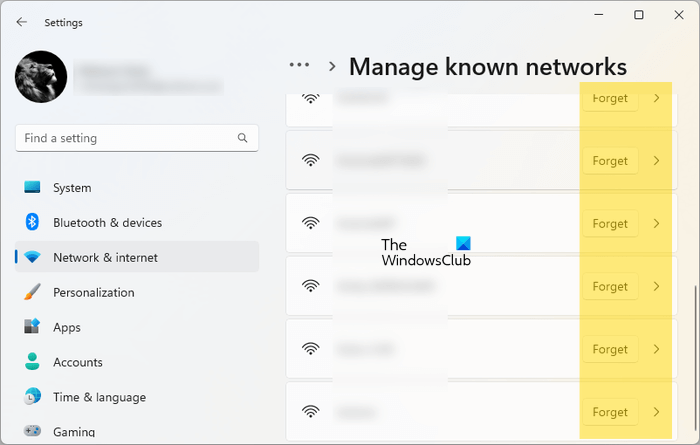Click the search magnifier icon
This screenshot has width=700, height=445.
[x=243, y=138]
